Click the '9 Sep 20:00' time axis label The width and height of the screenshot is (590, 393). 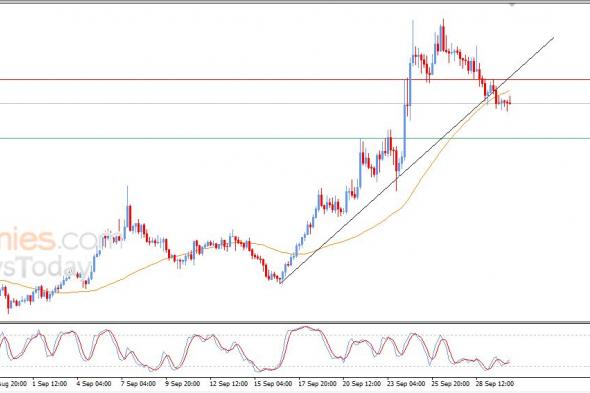[182, 384]
